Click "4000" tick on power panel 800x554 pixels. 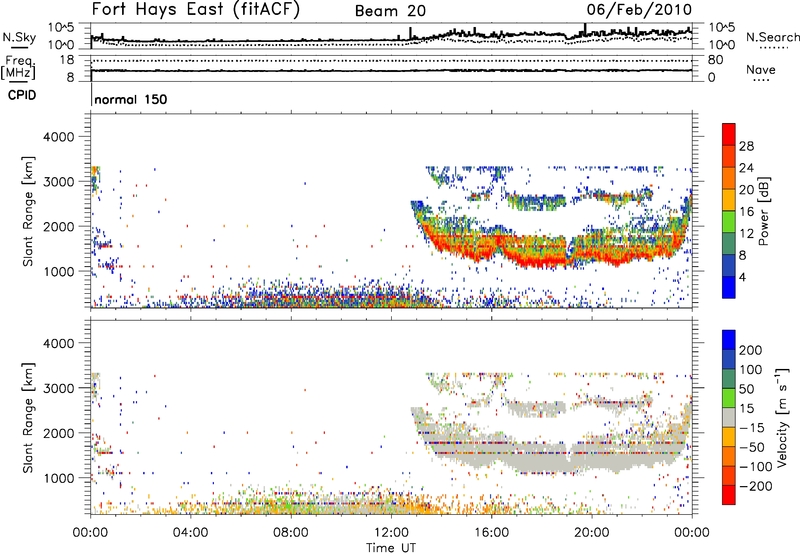58,137
